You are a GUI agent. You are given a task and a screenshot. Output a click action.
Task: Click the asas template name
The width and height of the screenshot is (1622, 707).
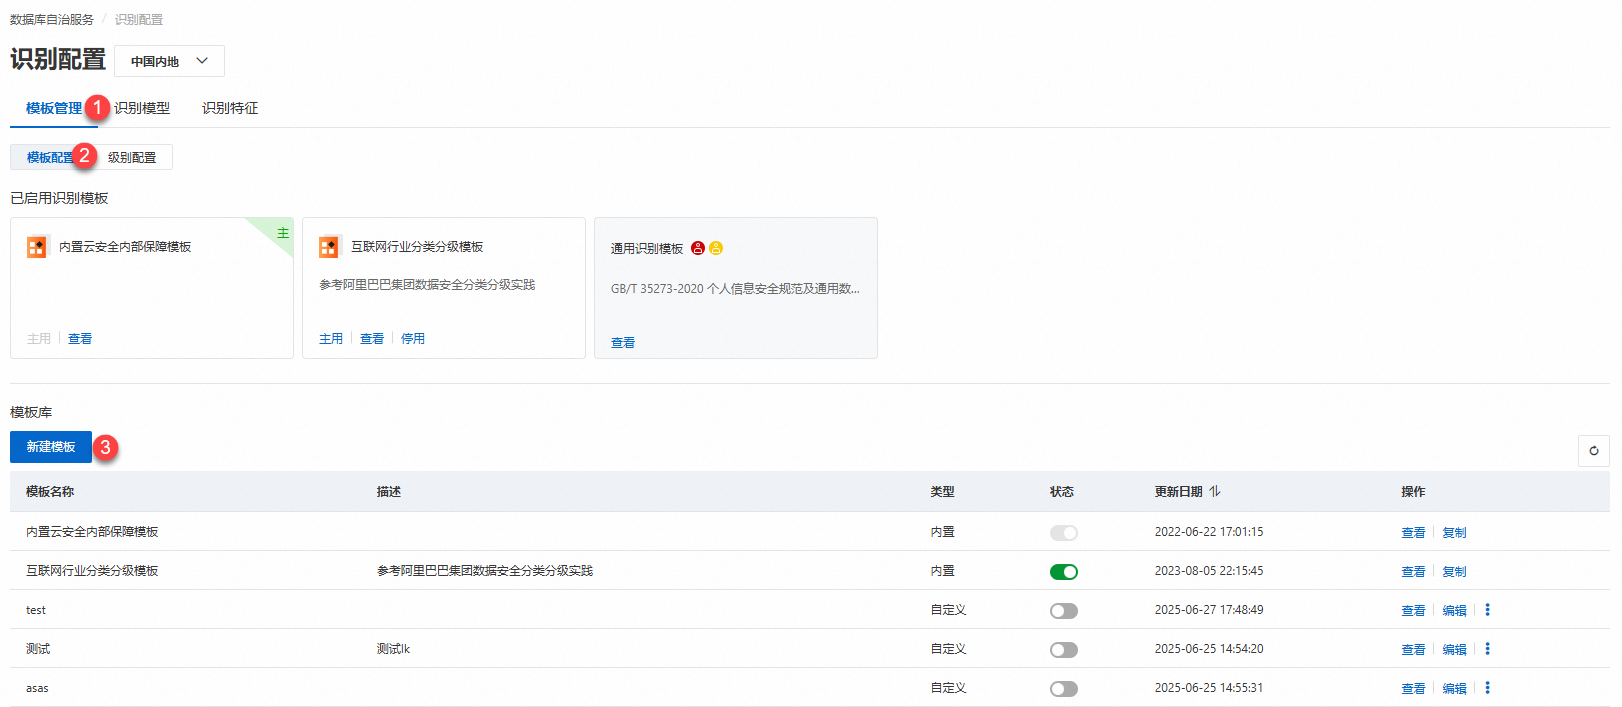click(37, 688)
